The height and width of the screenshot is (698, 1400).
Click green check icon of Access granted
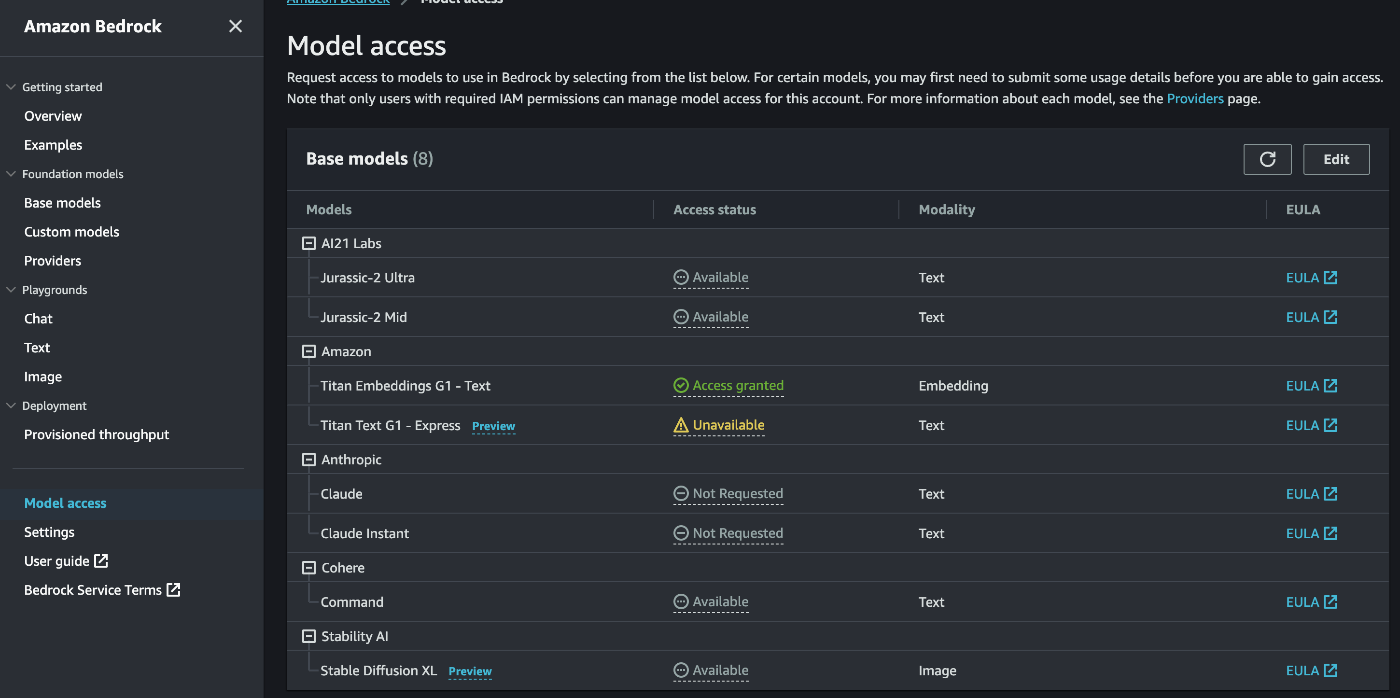[681, 386]
